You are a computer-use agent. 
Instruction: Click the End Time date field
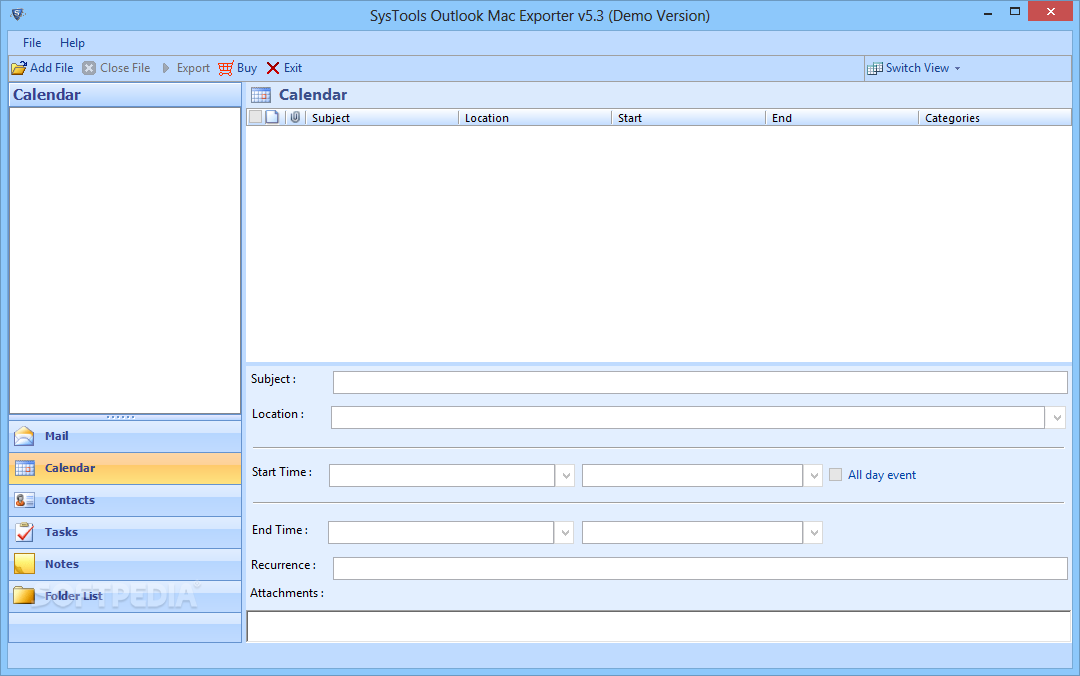coord(441,533)
